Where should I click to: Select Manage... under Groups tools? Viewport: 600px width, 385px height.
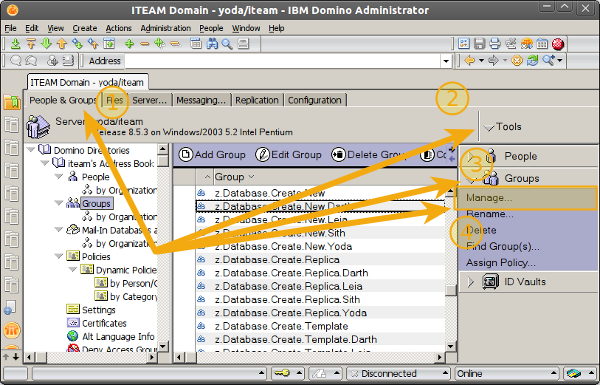pos(489,198)
